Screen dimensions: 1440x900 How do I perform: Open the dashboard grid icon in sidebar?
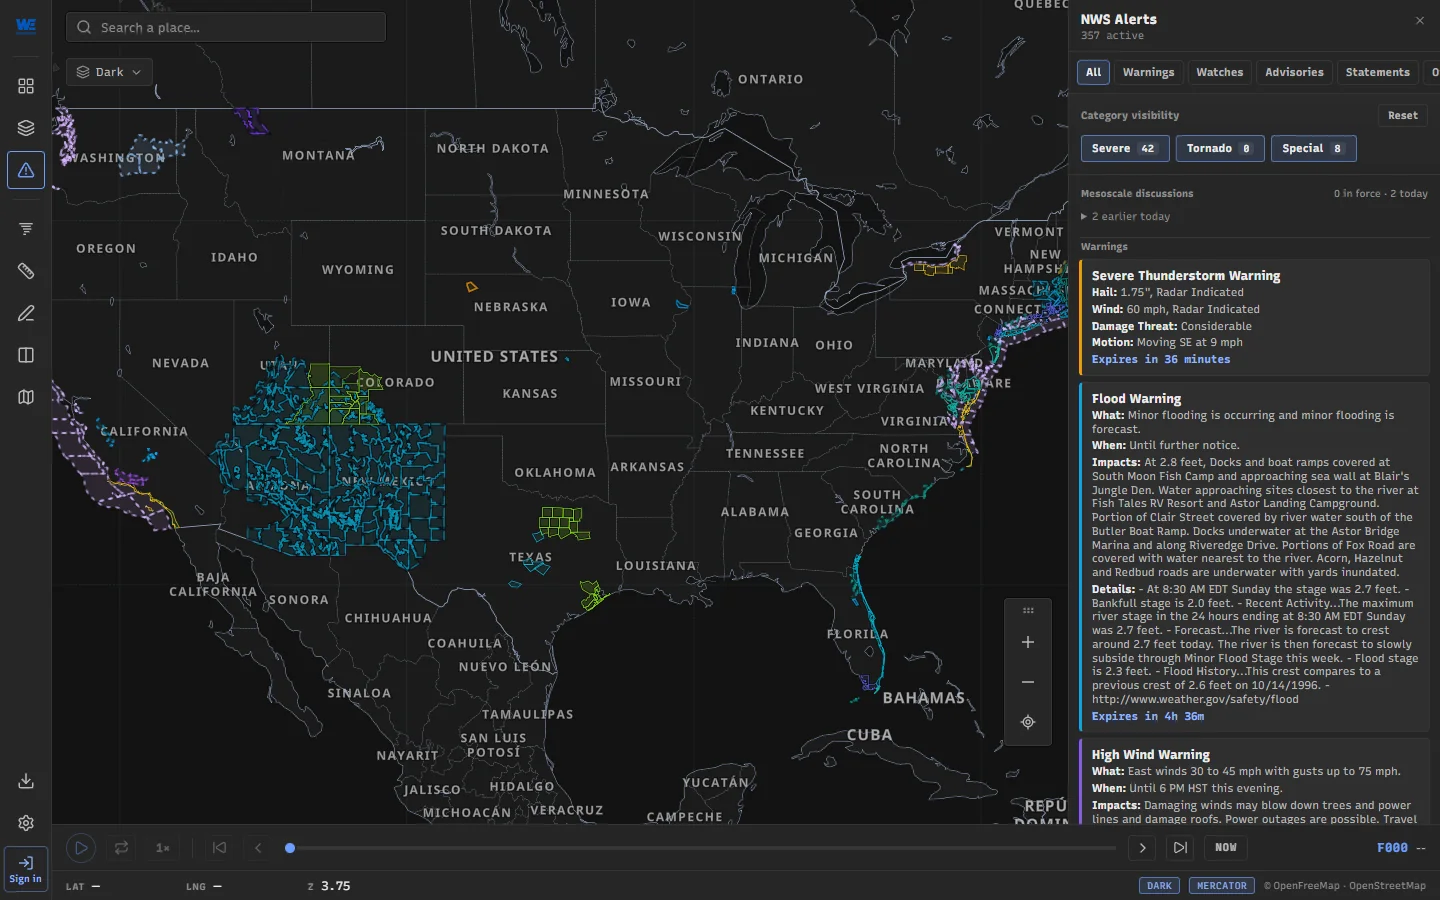point(26,86)
